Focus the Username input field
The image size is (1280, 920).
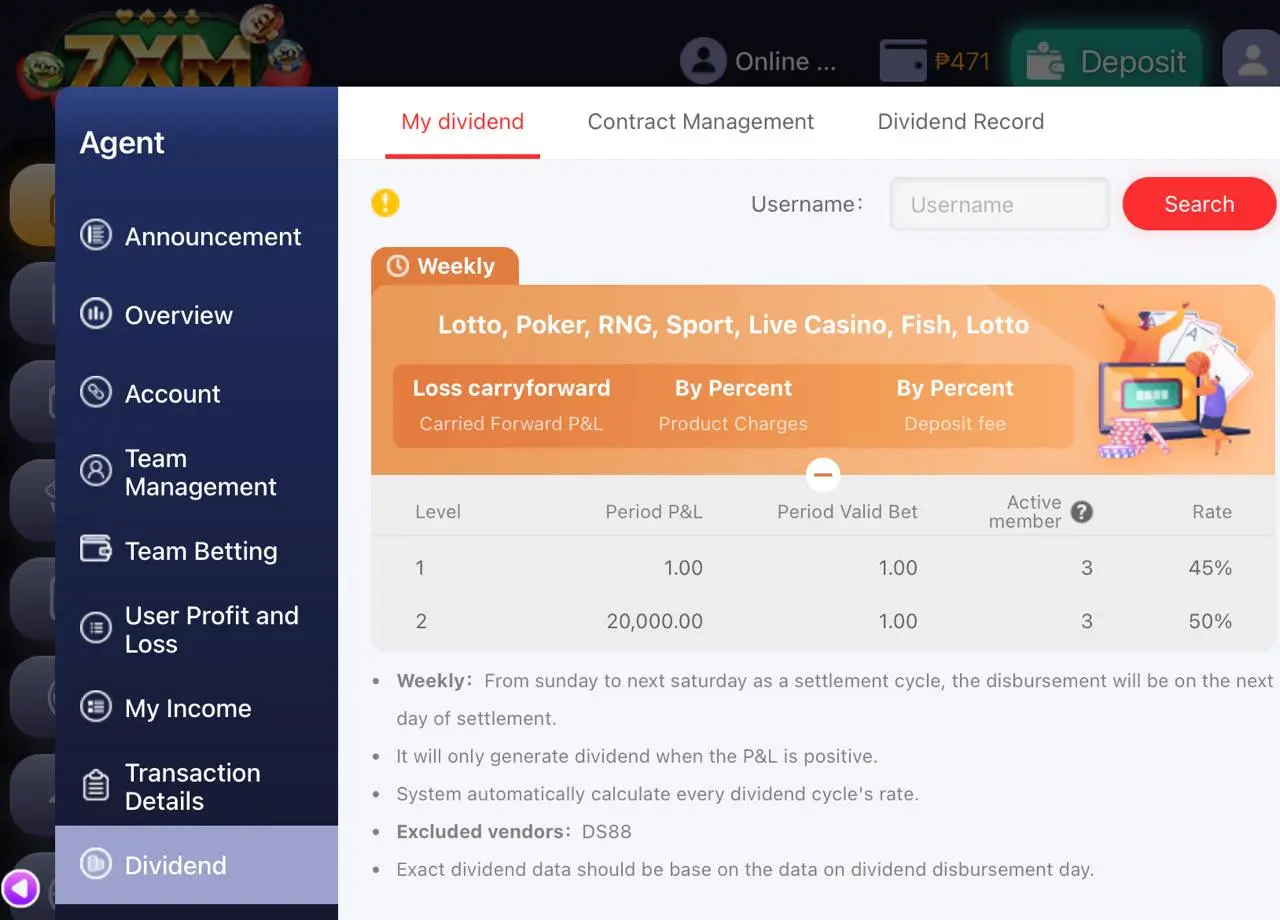click(x=1000, y=204)
